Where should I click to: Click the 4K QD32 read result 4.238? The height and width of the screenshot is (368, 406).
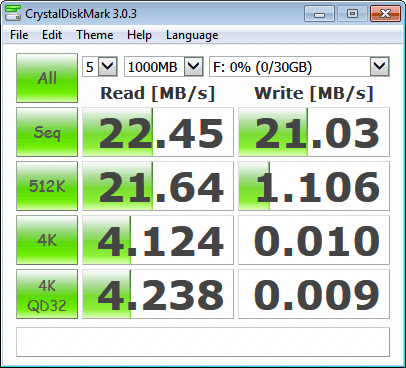pyautogui.click(x=158, y=294)
